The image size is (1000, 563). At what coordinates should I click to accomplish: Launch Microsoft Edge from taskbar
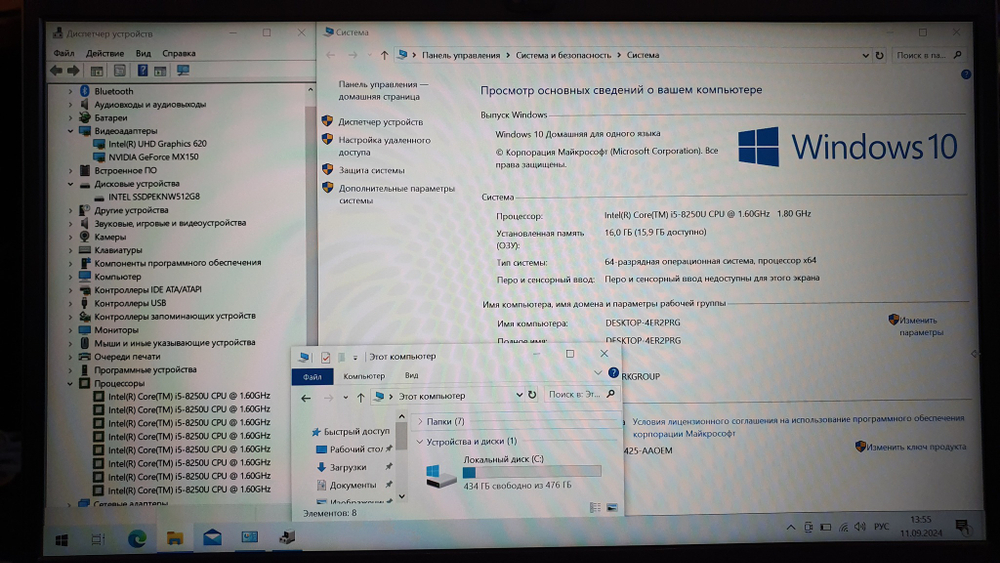pyautogui.click(x=136, y=539)
